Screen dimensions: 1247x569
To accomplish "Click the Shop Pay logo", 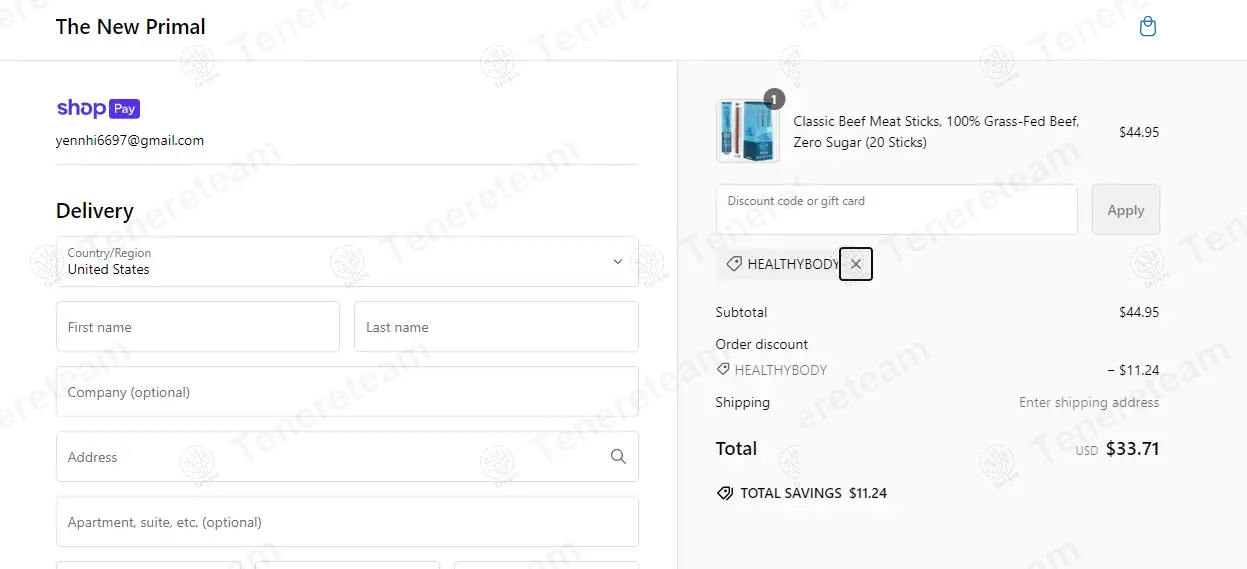I will tap(98, 109).
